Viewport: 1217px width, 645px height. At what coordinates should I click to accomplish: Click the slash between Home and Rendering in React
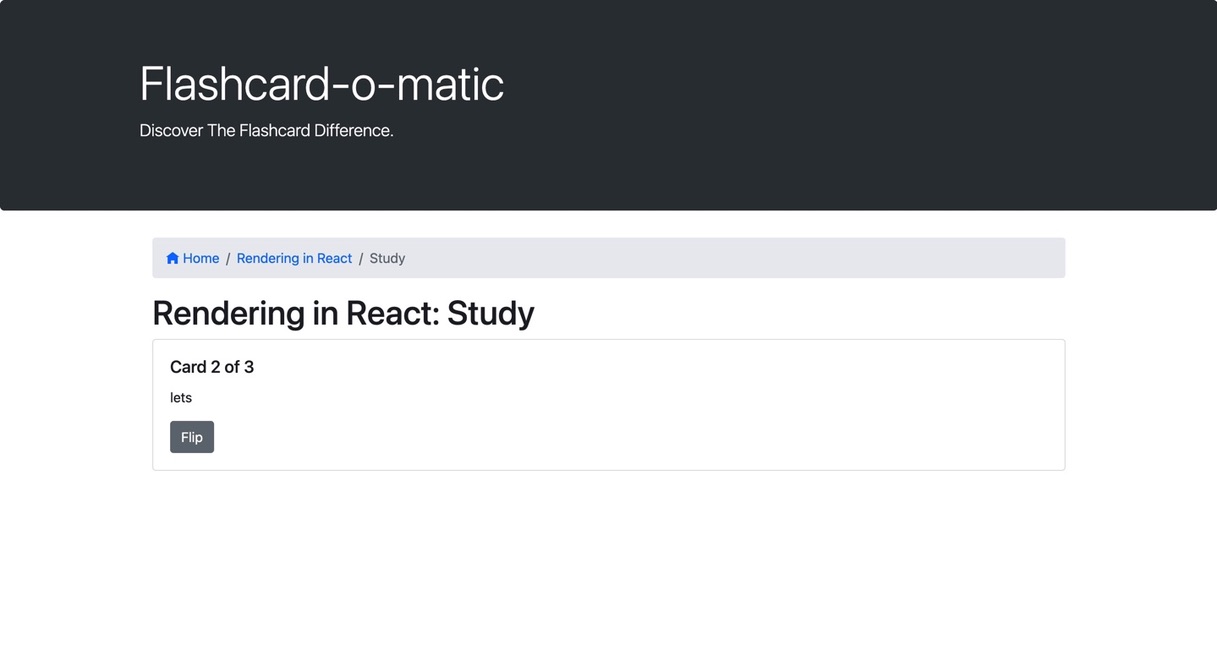coord(228,258)
